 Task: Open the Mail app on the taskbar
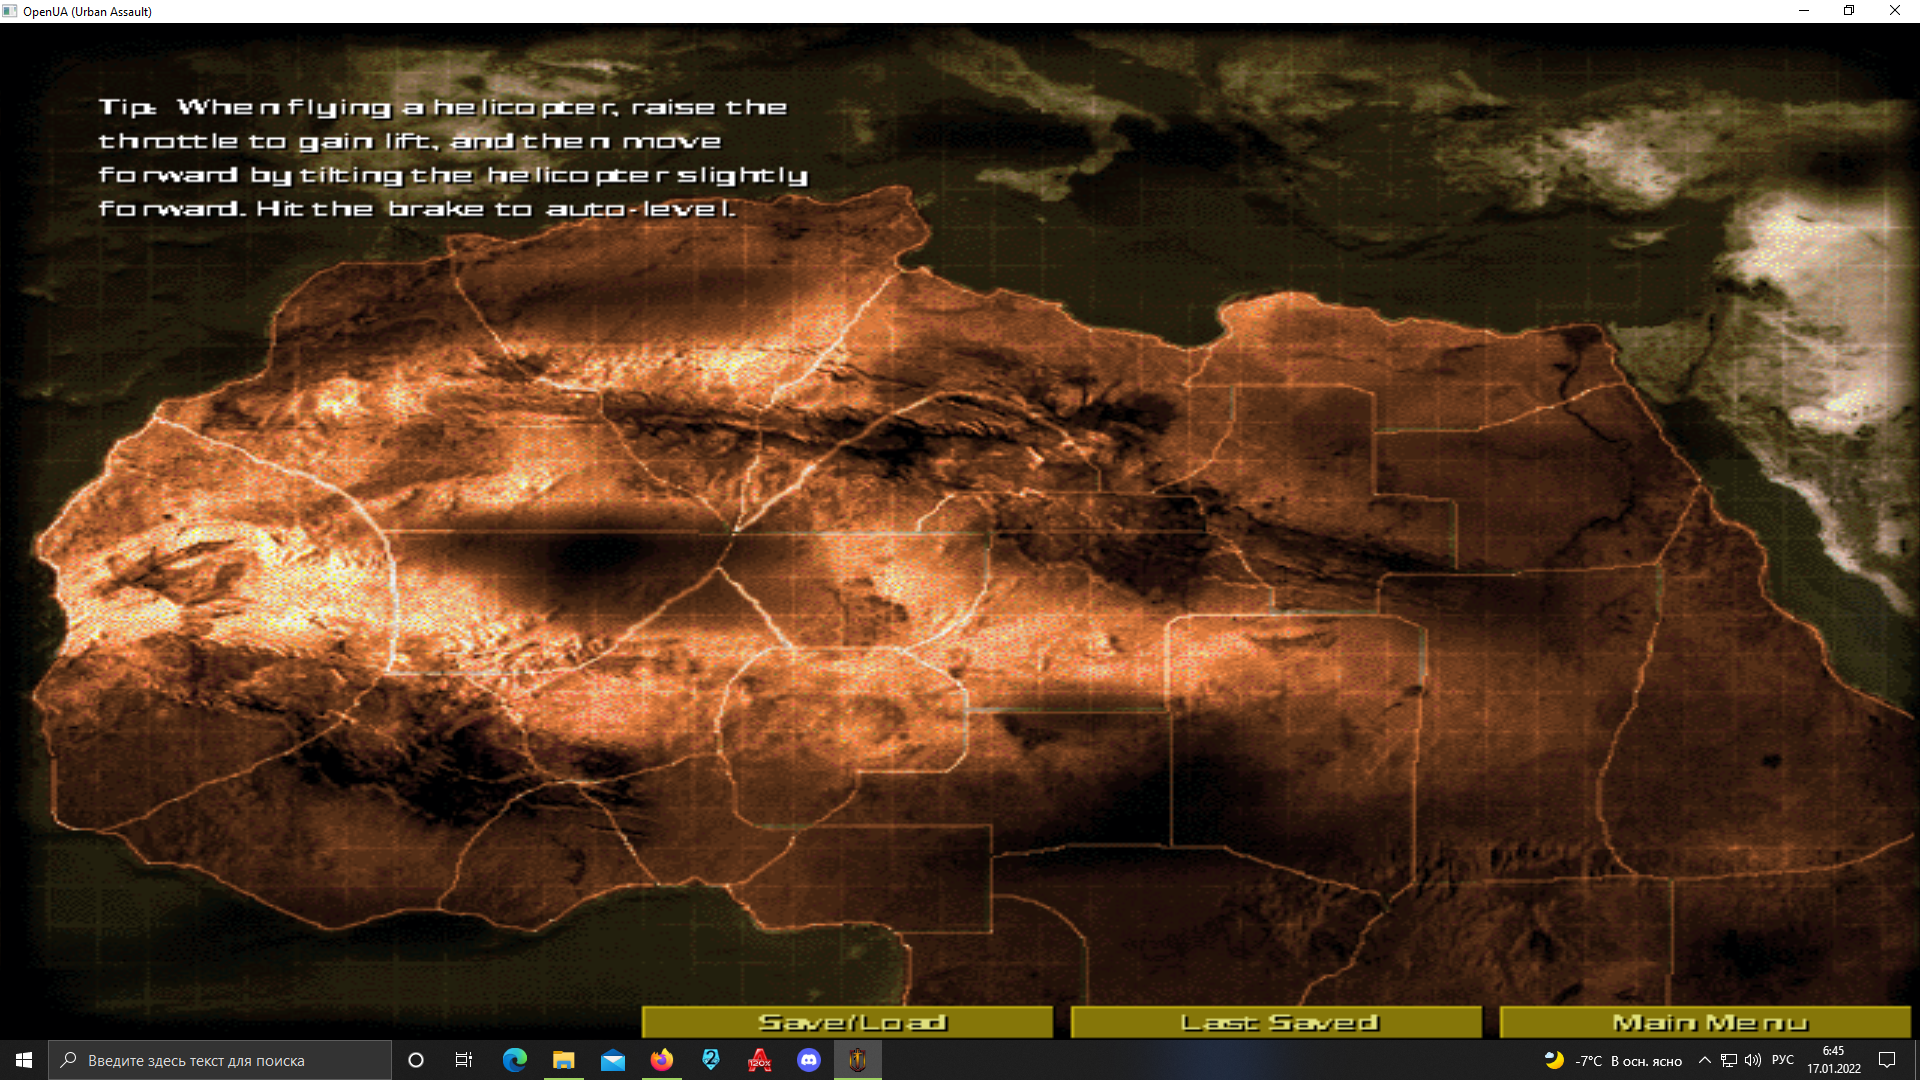pyautogui.click(x=613, y=1060)
